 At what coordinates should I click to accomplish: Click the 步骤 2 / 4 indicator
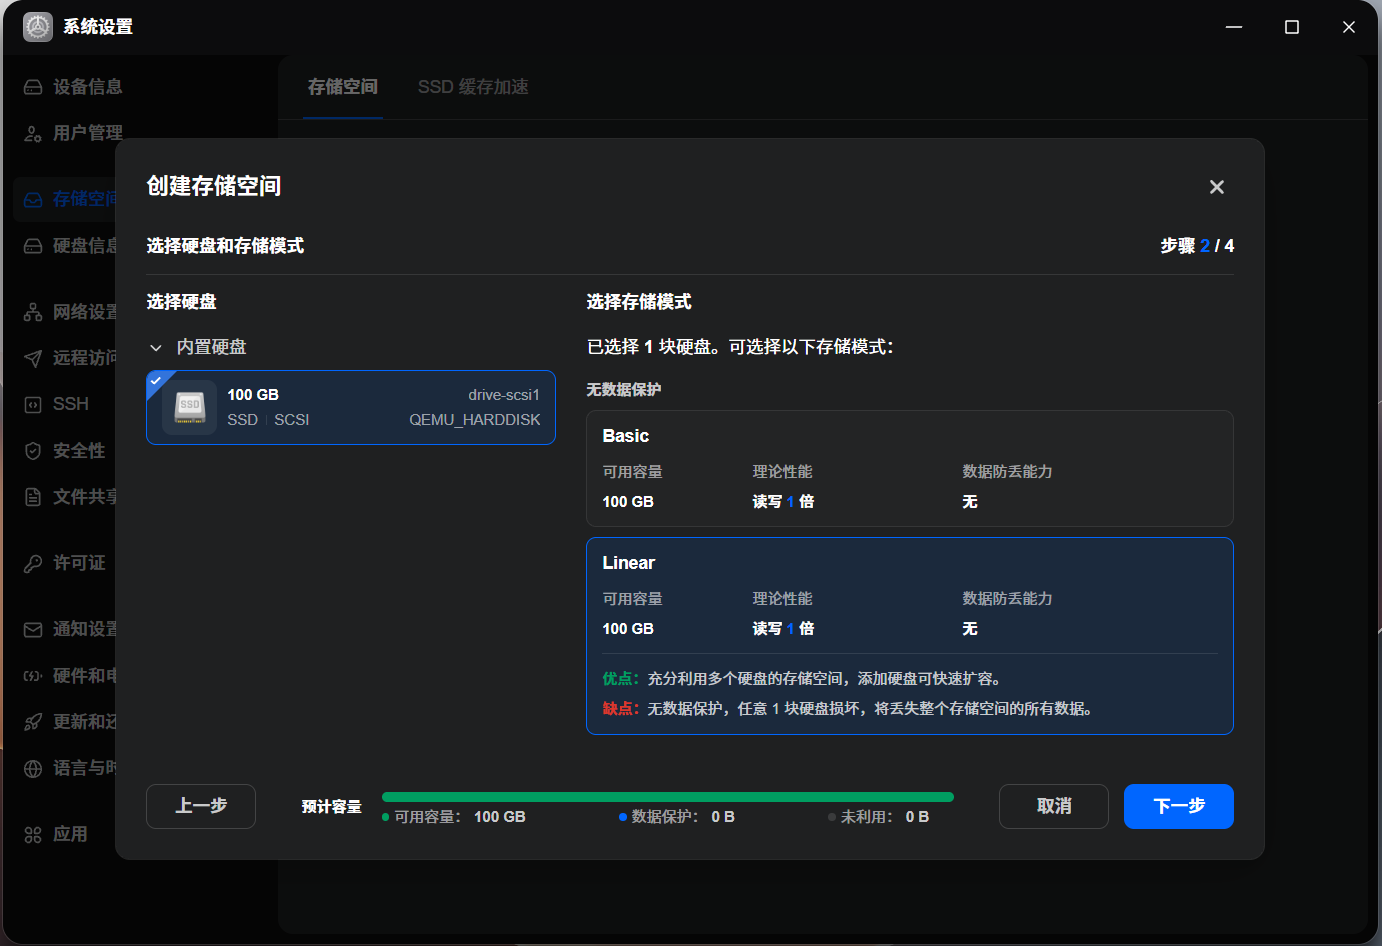(x=1197, y=246)
